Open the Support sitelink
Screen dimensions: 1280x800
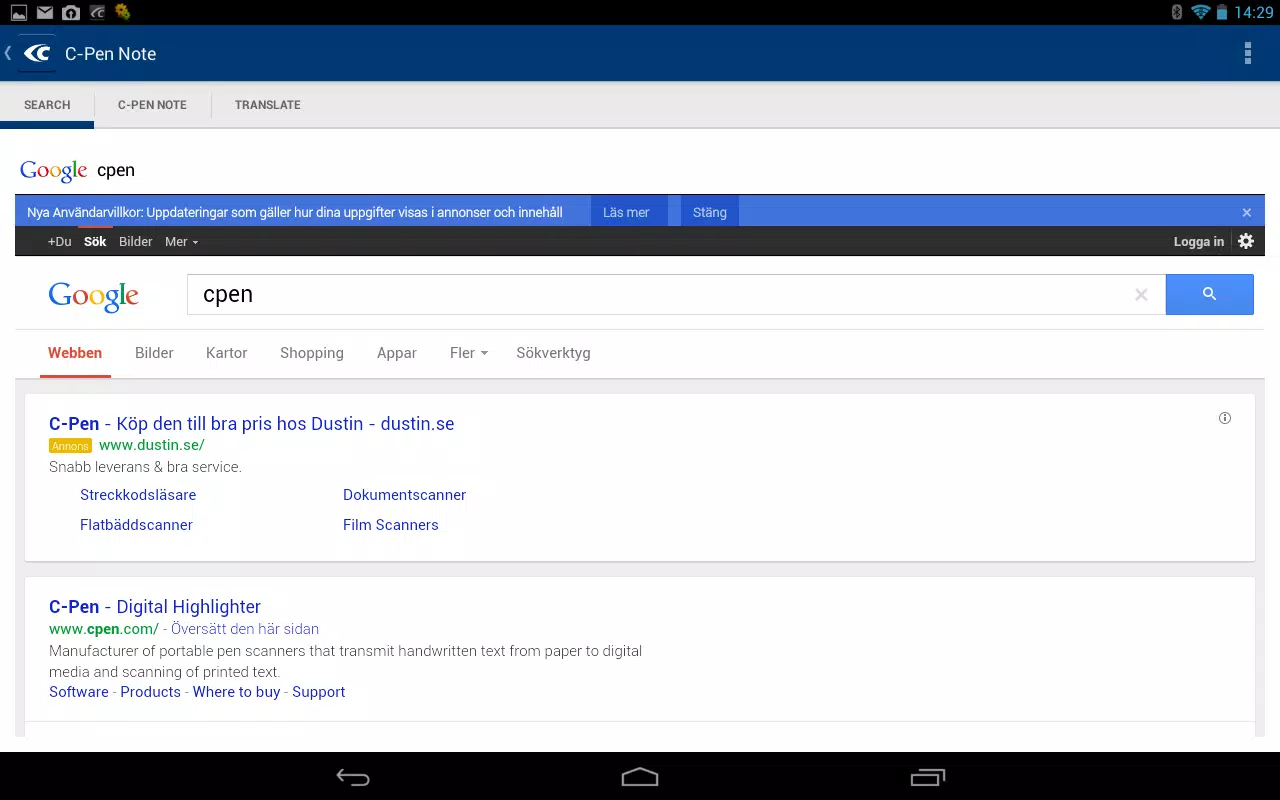point(319,692)
